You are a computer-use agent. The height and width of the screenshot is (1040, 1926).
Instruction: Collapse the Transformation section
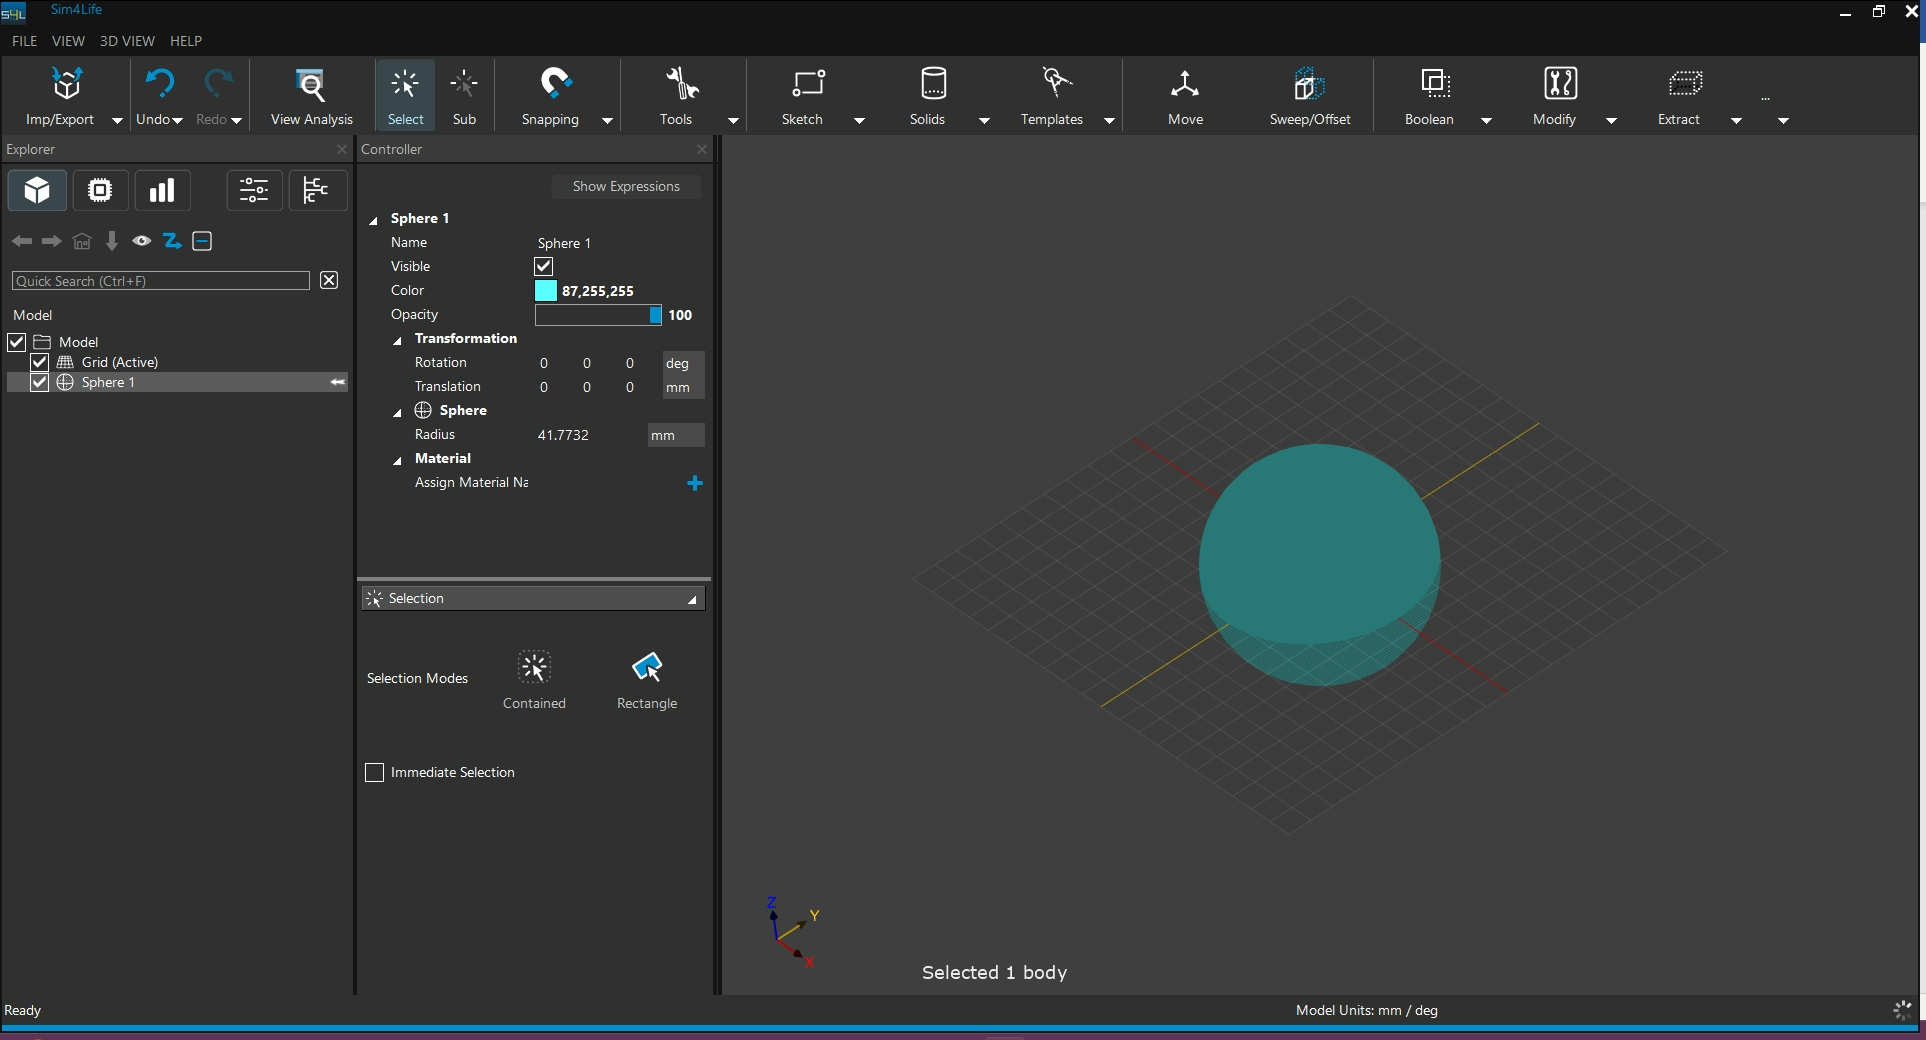click(397, 340)
